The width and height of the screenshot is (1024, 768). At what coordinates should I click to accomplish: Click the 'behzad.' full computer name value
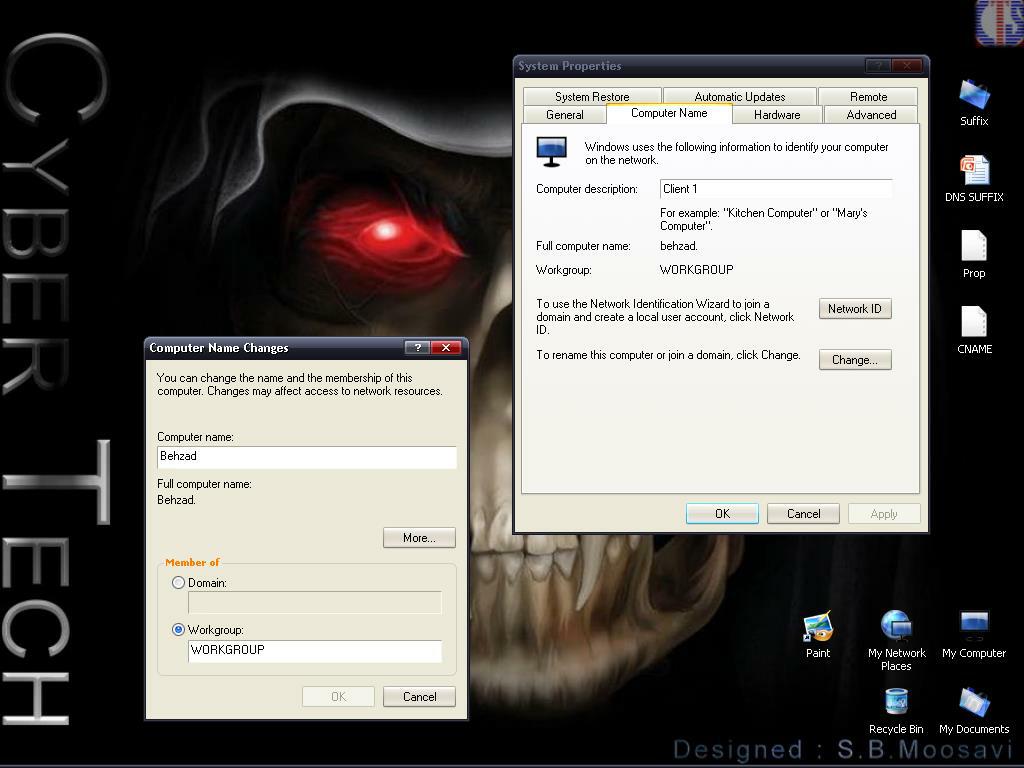679,246
